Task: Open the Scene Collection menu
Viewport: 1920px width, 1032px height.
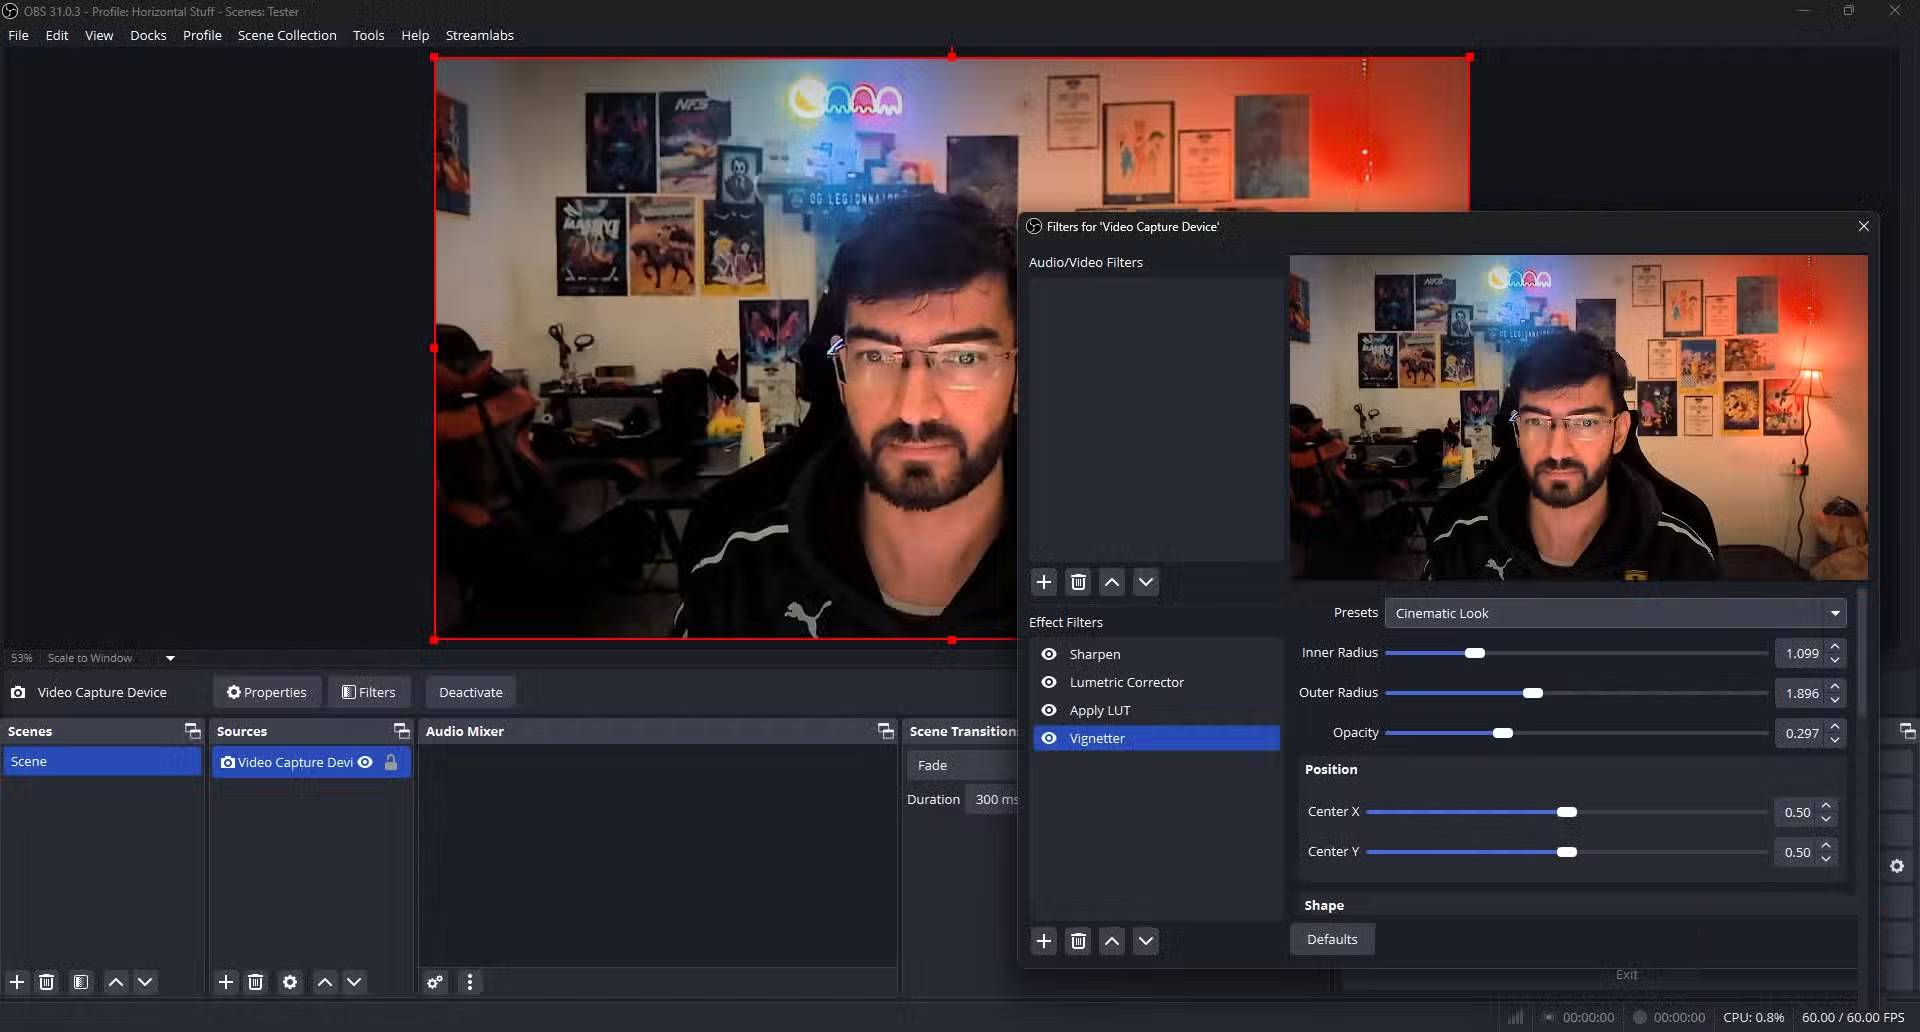Action: 287,35
